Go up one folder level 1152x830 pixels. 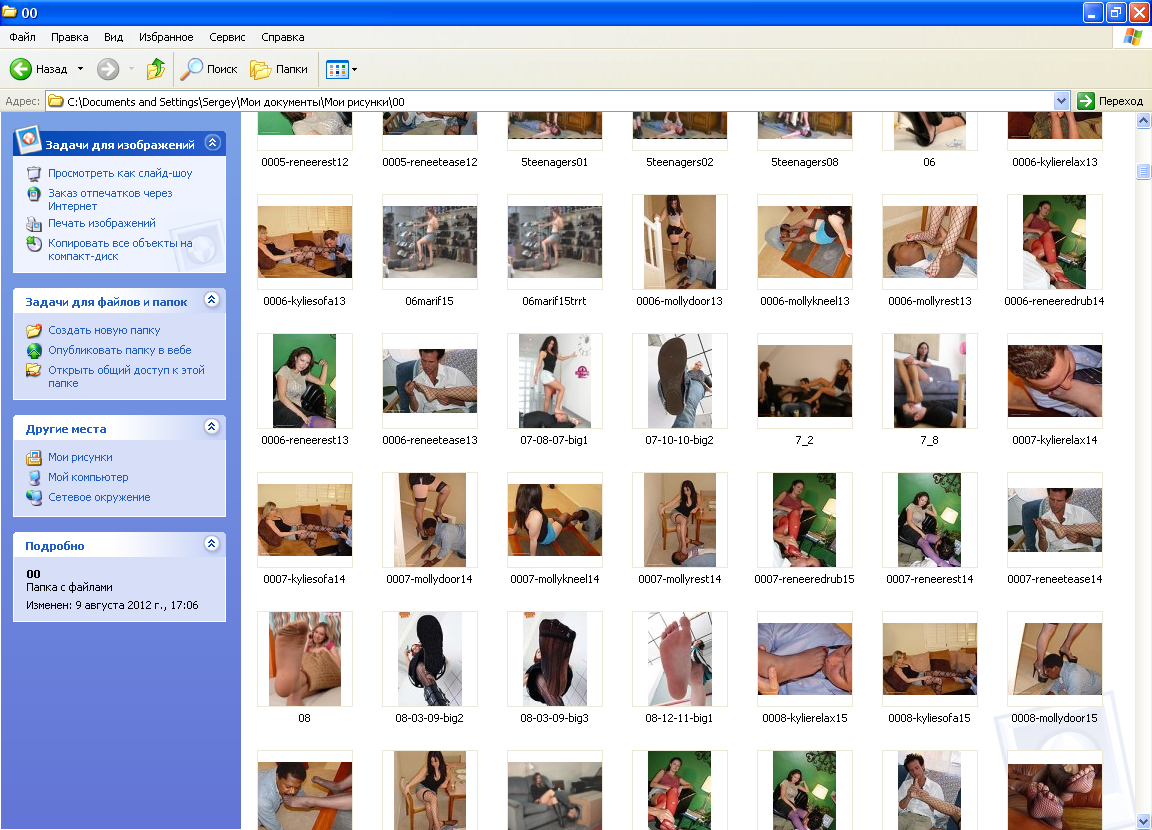156,69
